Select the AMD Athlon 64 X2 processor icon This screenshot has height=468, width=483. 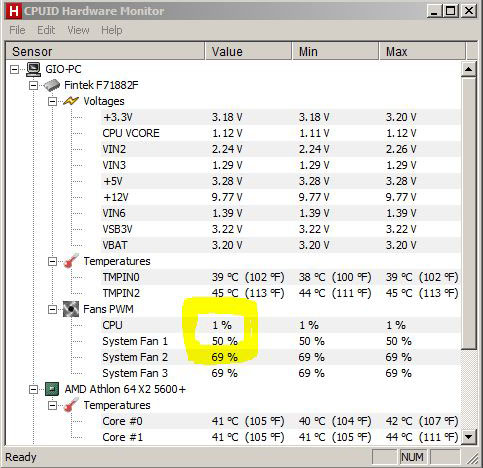(x=52, y=389)
